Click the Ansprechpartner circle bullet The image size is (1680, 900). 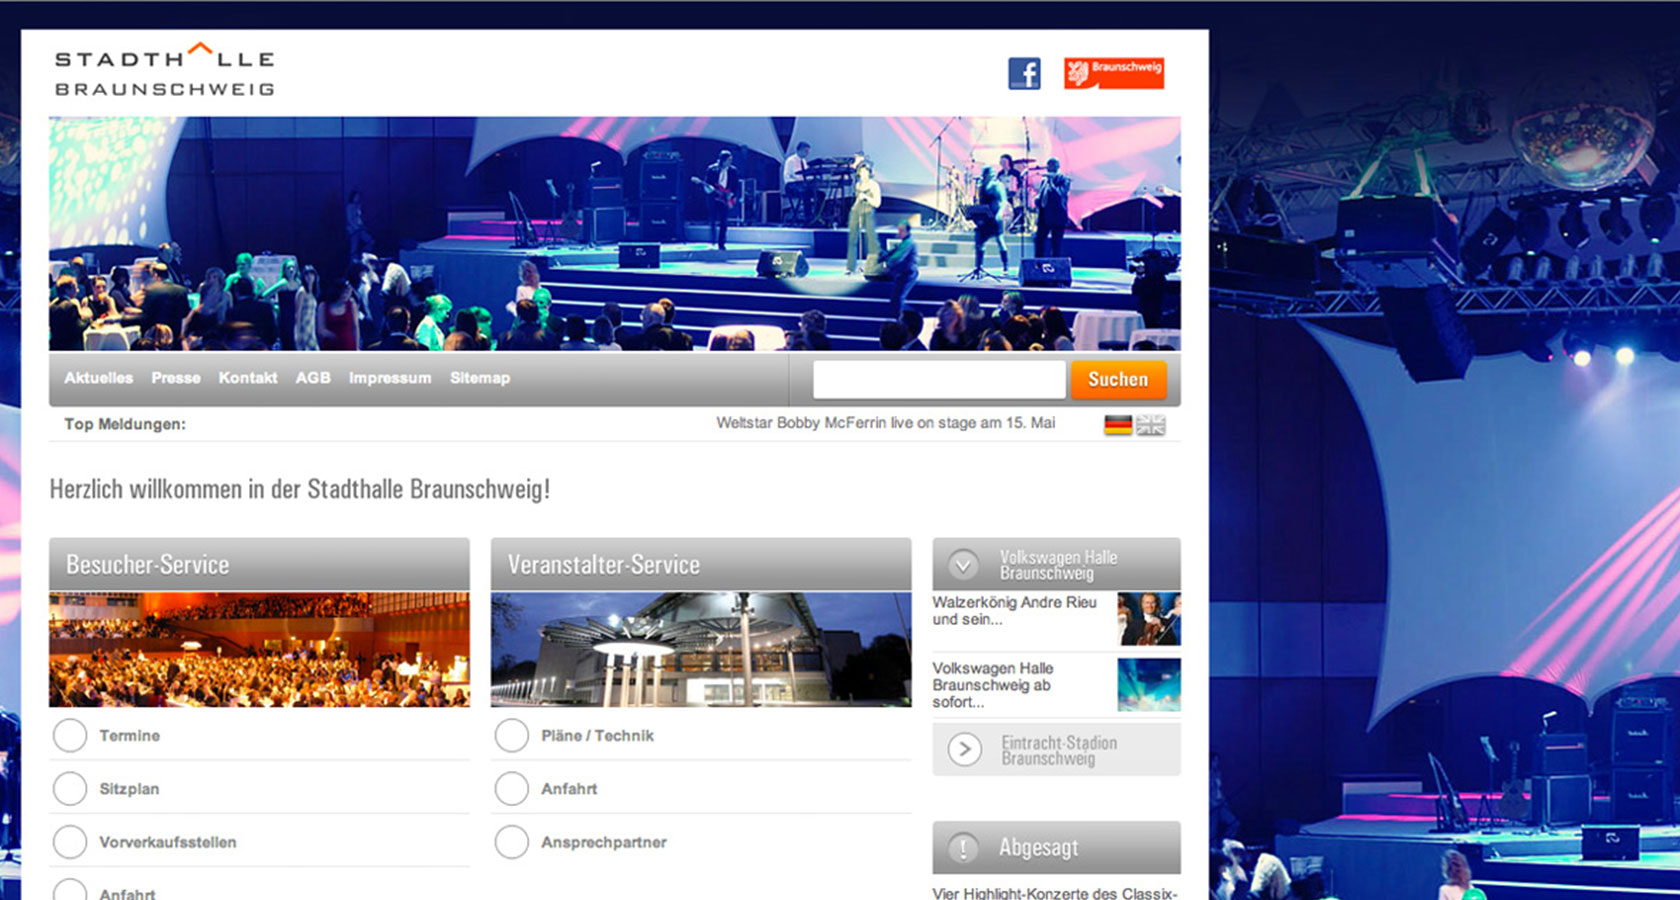point(512,842)
